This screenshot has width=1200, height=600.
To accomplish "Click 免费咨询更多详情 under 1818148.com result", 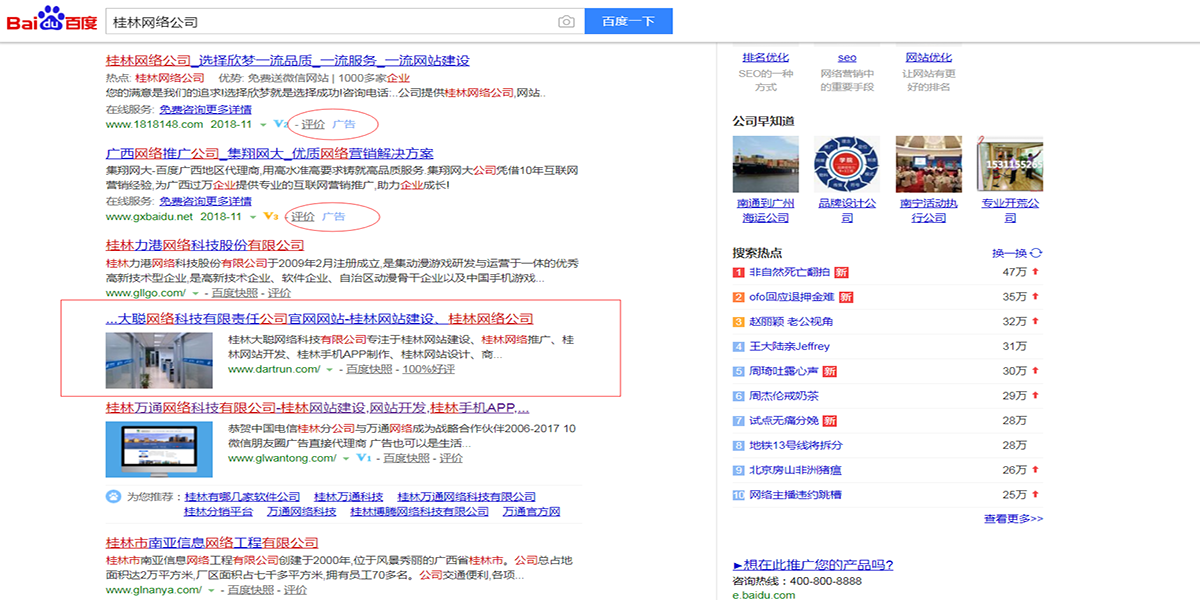I will (205, 109).
